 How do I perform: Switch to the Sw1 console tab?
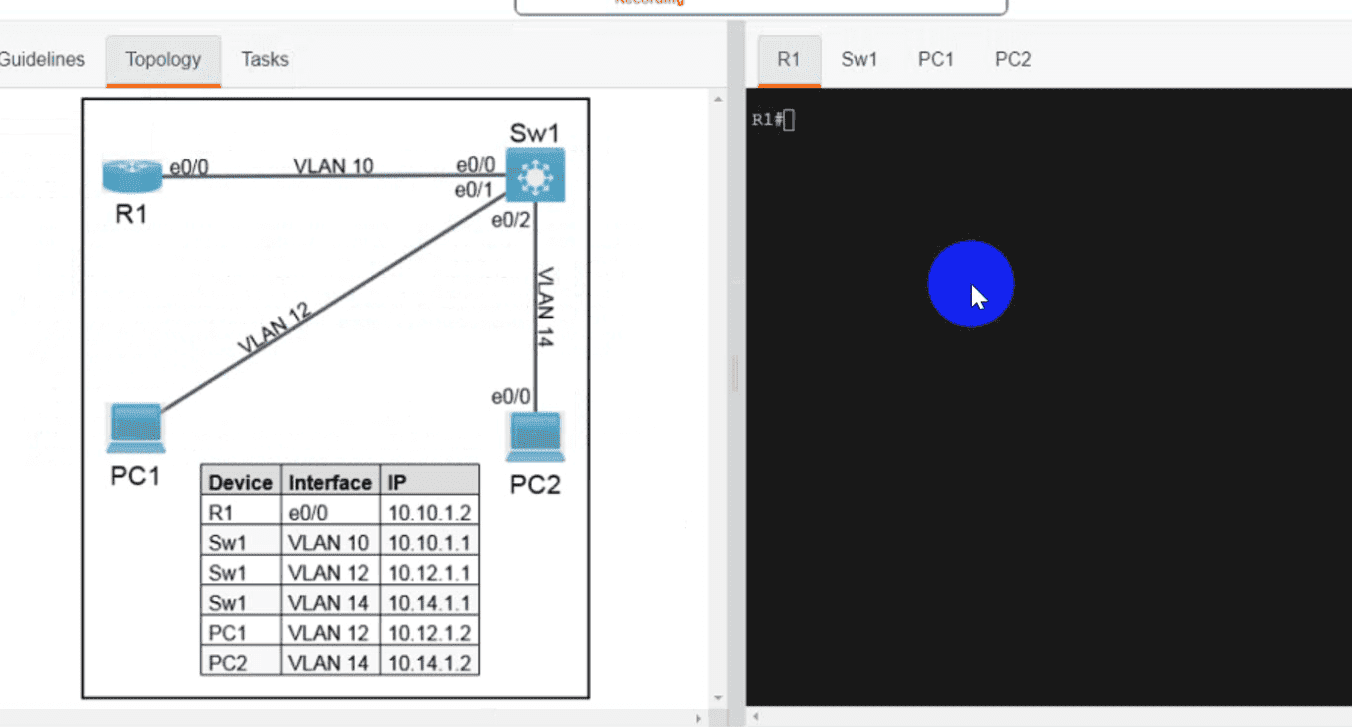(859, 59)
